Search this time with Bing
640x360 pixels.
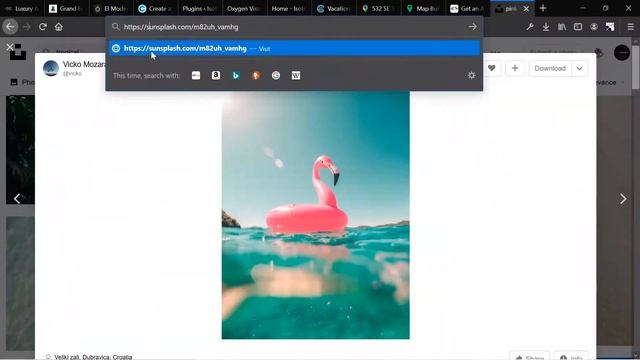pyautogui.click(x=236, y=75)
